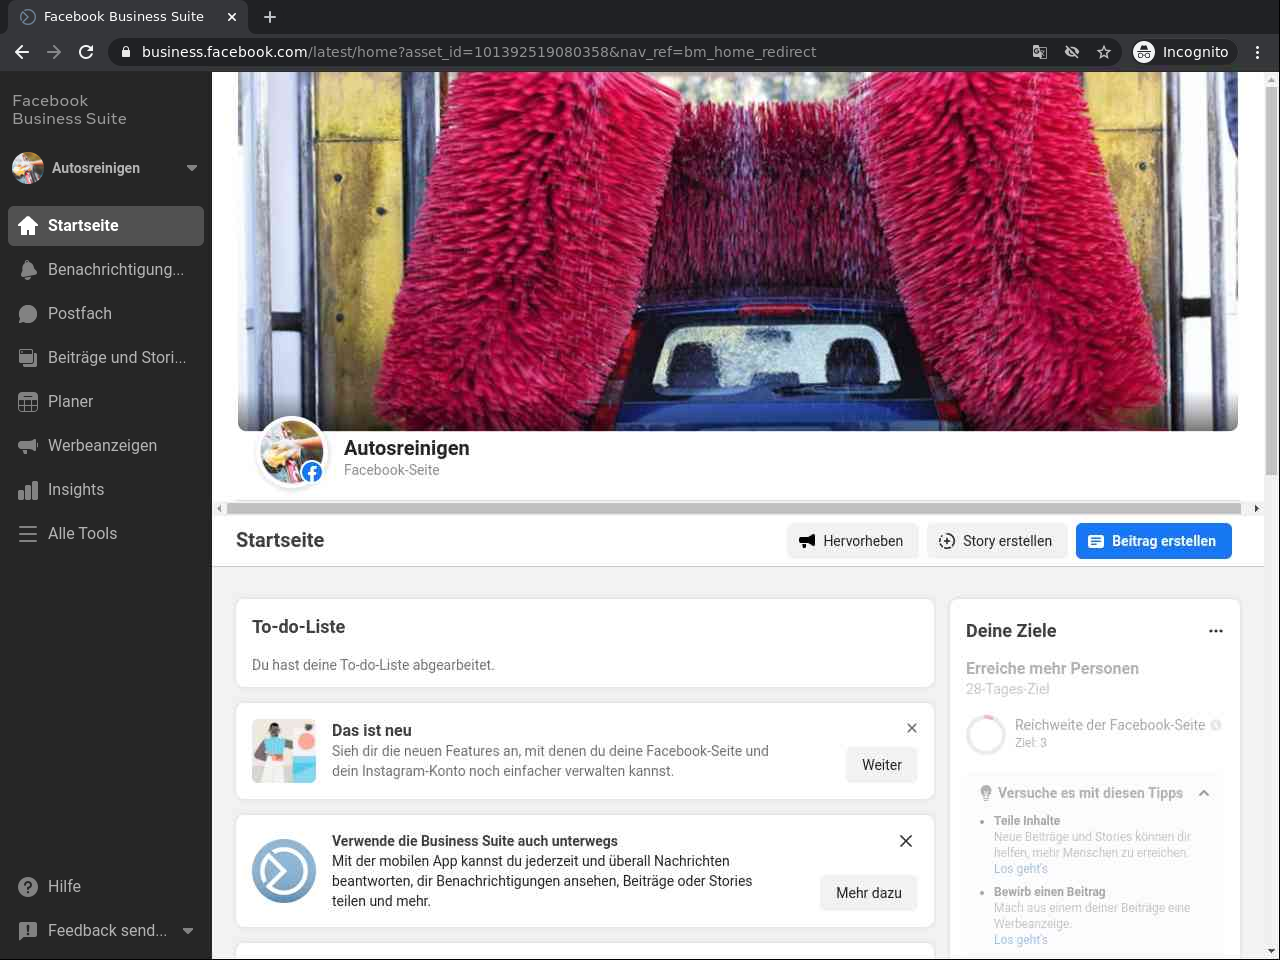The height and width of the screenshot is (960, 1280).
Task: Select Startseite in the sidebar
Action: pos(106,226)
